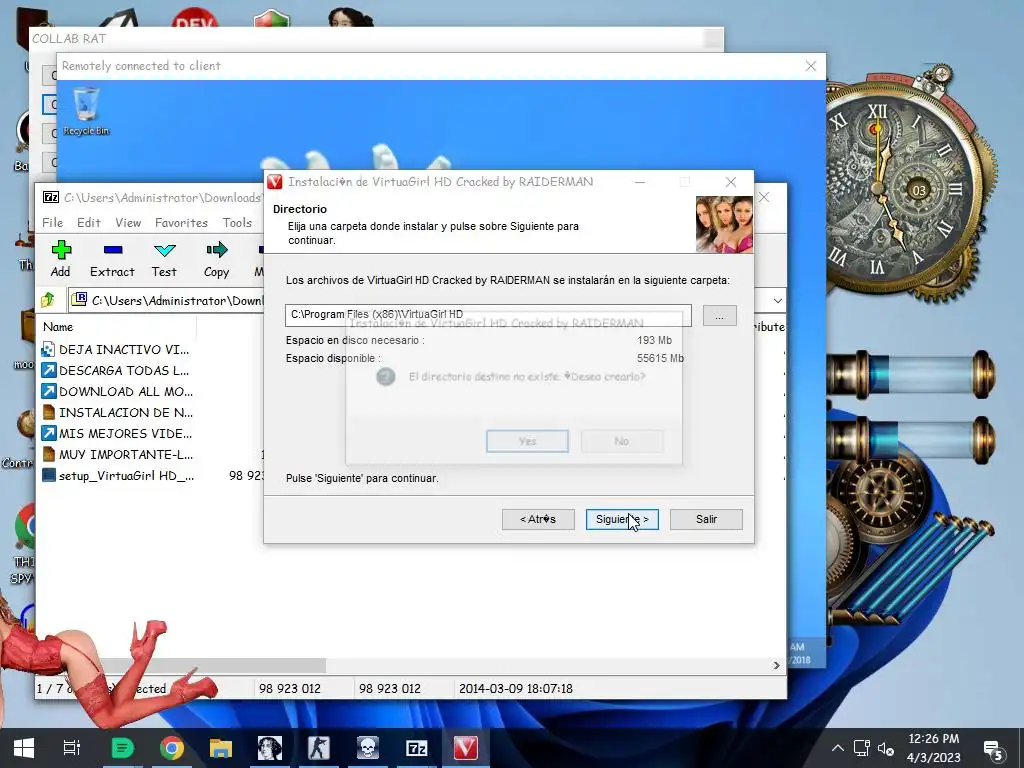Screen dimensions: 1024x768
Task: Click the install directory path field
Action: pyautogui.click(x=488, y=315)
